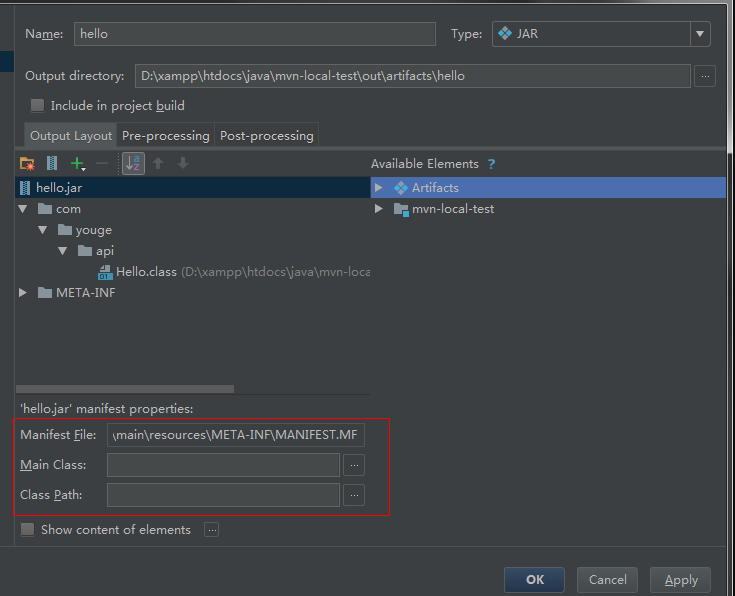Toggle the Show content of elements checkbox

coord(28,530)
